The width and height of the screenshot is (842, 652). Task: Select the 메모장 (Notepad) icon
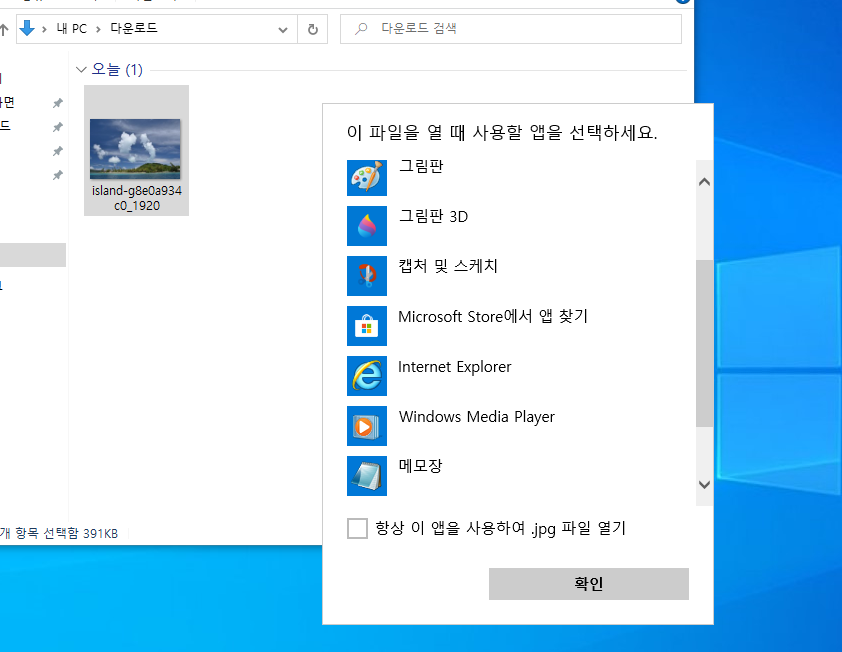(x=367, y=476)
